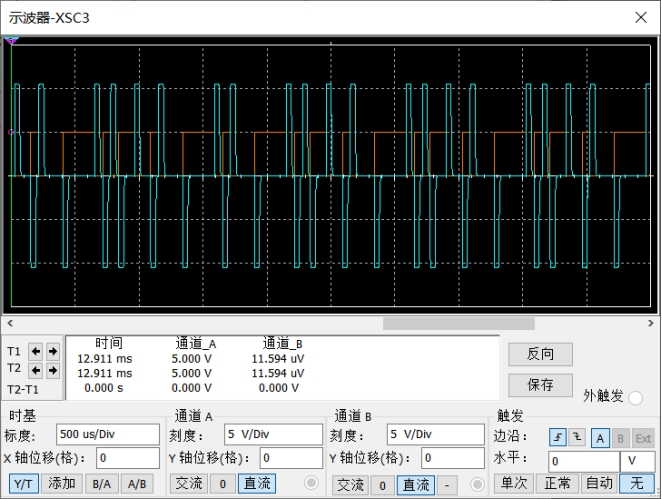Set channel A coupling to 0 ground
This screenshot has height=499, width=662.
click(x=223, y=484)
